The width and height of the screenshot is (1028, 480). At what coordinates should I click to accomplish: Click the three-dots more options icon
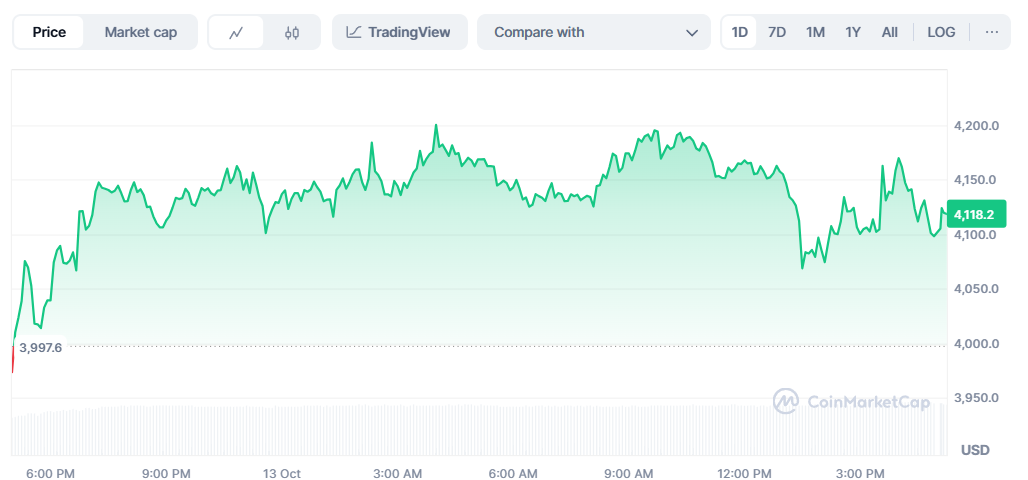(992, 32)
